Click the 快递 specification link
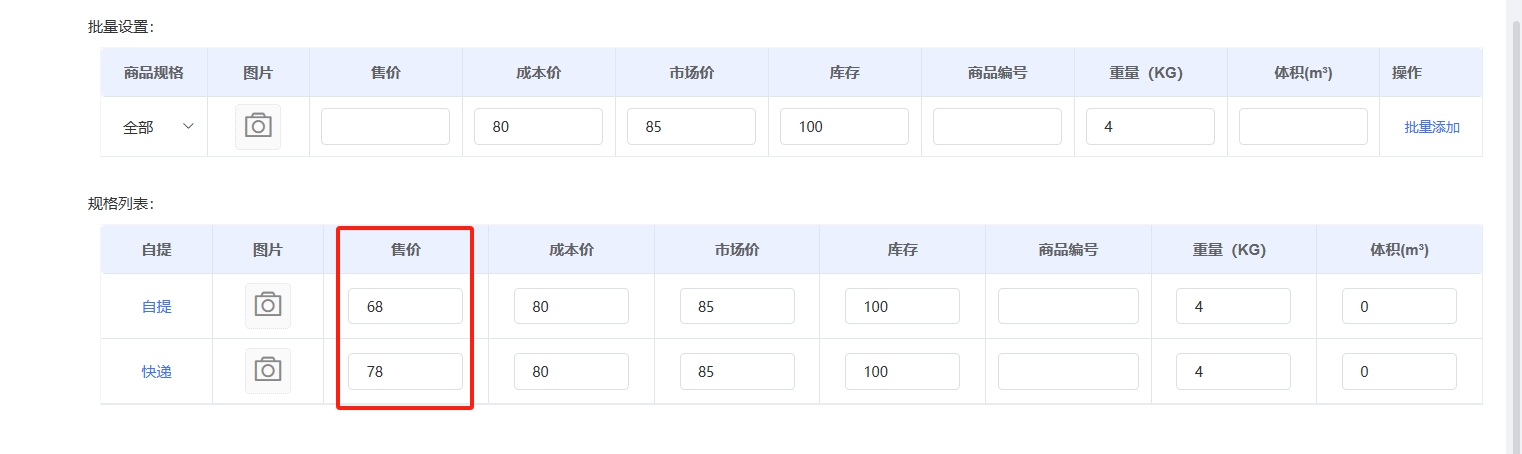Viewport: 1522px width, 454px height. pos(156,372)
